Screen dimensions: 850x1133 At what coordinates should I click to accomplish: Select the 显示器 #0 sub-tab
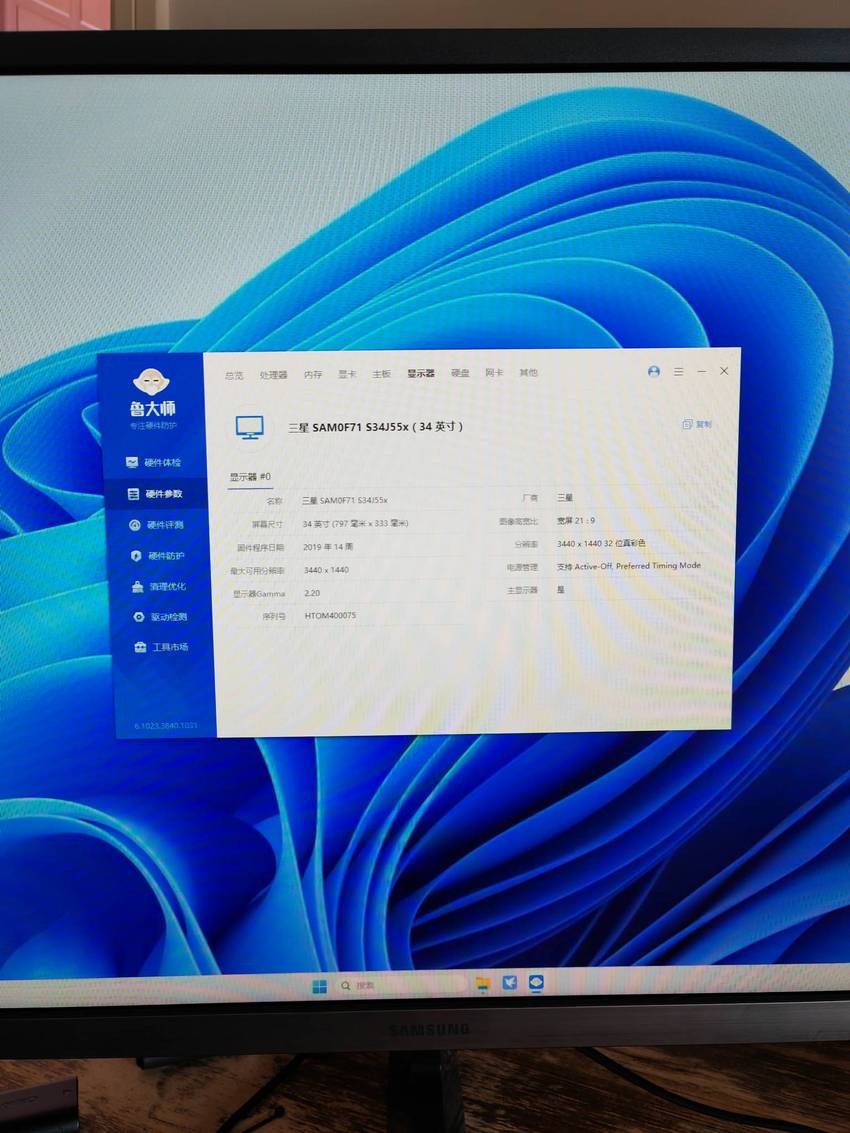(x=250, y=477)
